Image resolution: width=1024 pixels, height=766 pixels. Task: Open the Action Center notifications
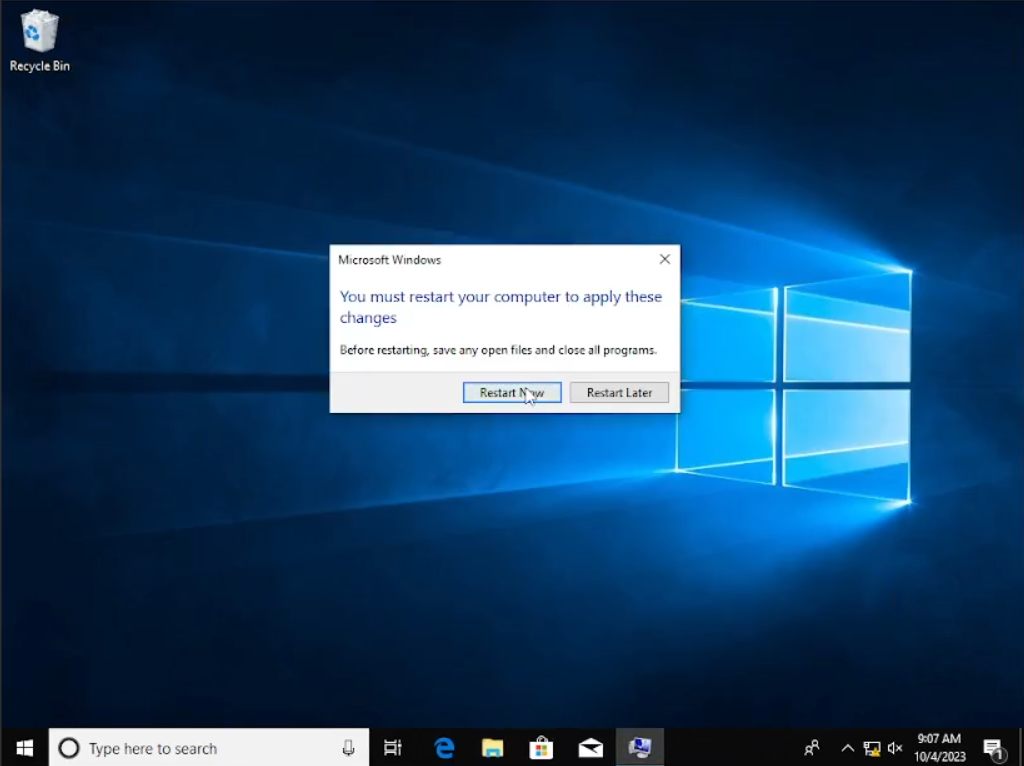993,748
